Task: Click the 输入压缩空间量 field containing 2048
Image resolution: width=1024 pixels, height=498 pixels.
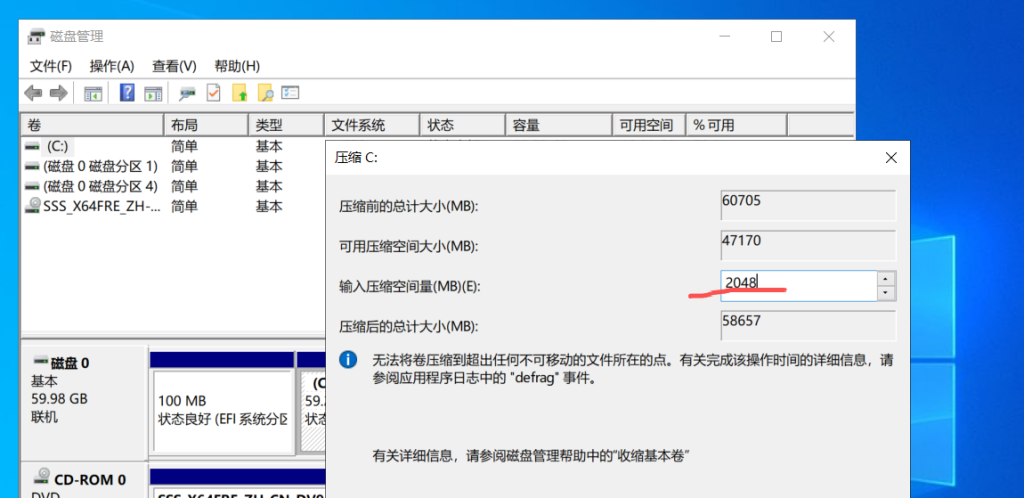Action: (797, 285)
